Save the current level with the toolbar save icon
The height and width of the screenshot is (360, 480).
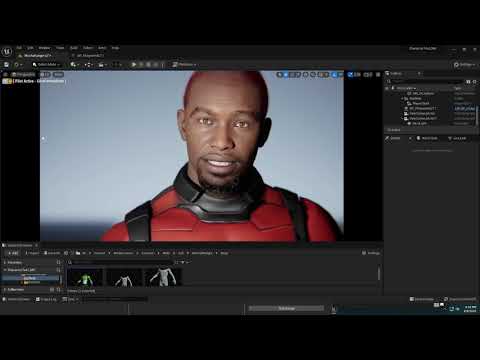click(x=6, y=65)
